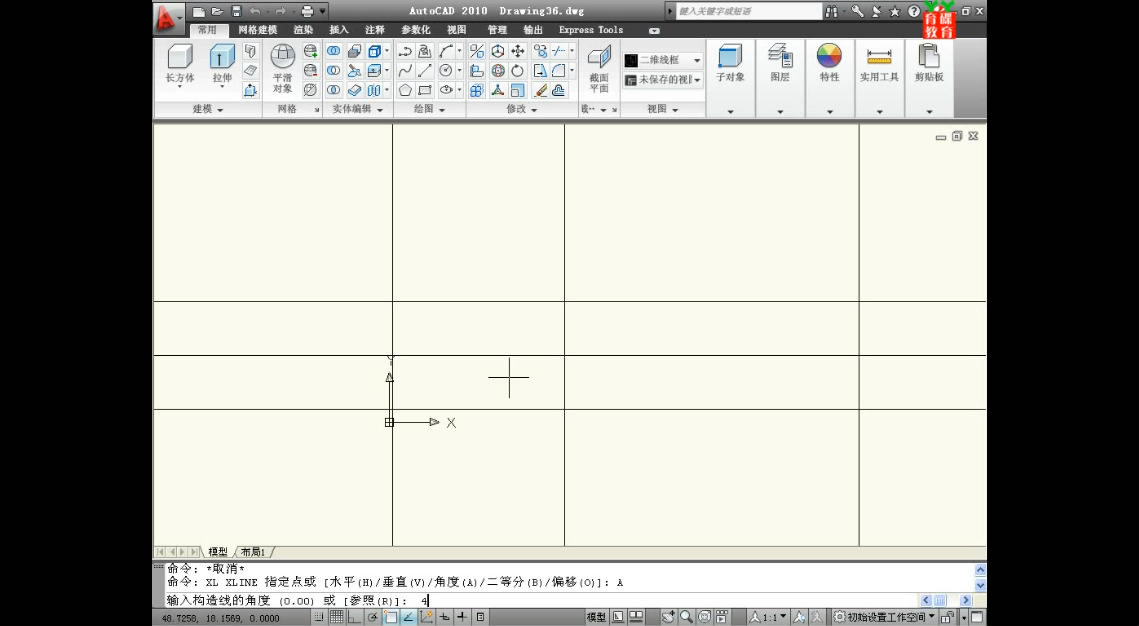Click the binoculars search icon
The image size is (1139, 626).
831,11
